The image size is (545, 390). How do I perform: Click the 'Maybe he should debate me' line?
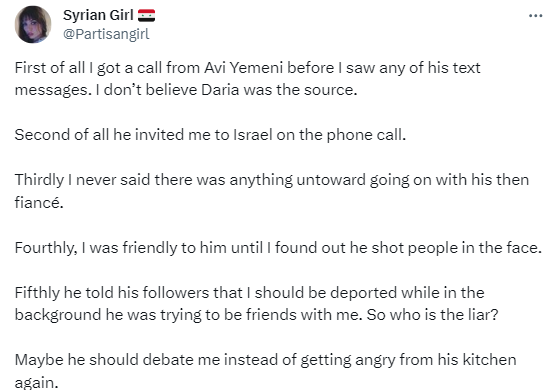click(266, 360)
